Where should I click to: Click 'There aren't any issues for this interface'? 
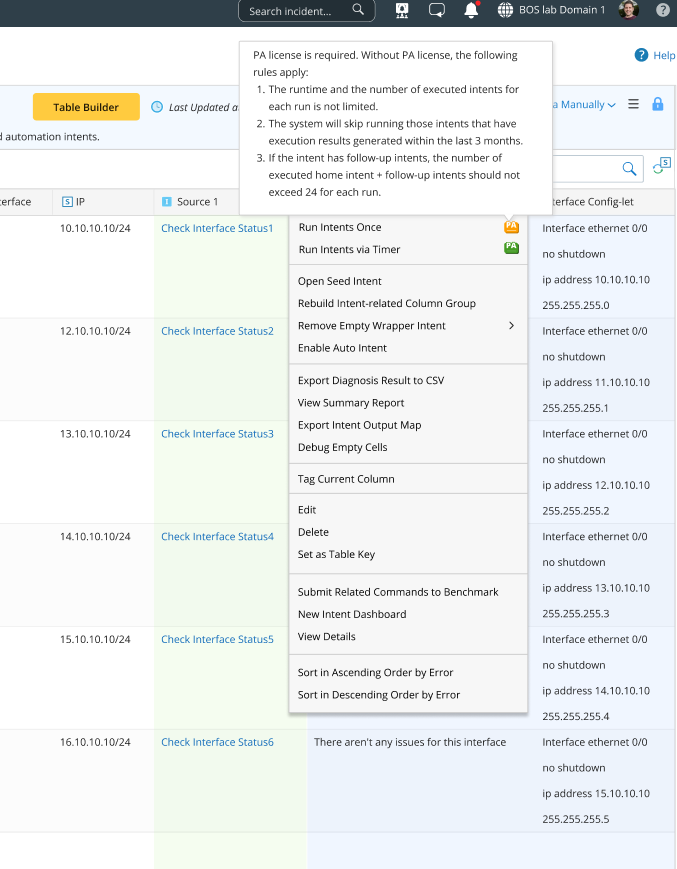[410, 742]
